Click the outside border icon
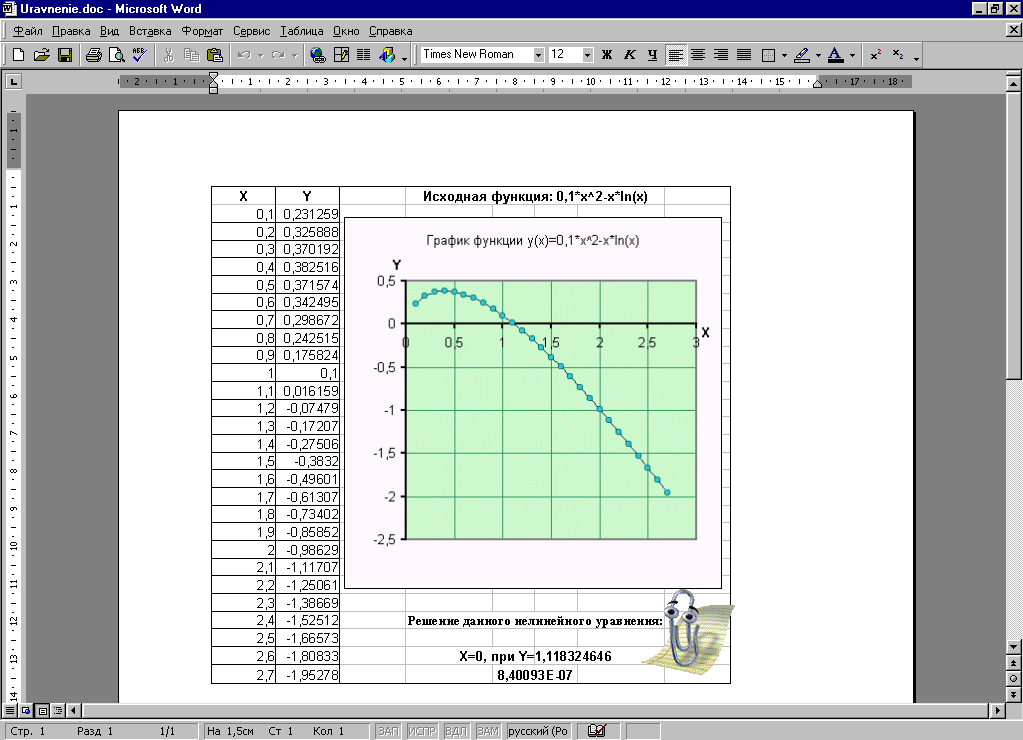This screenshot has width=1023, height=740. pos(769,55)
